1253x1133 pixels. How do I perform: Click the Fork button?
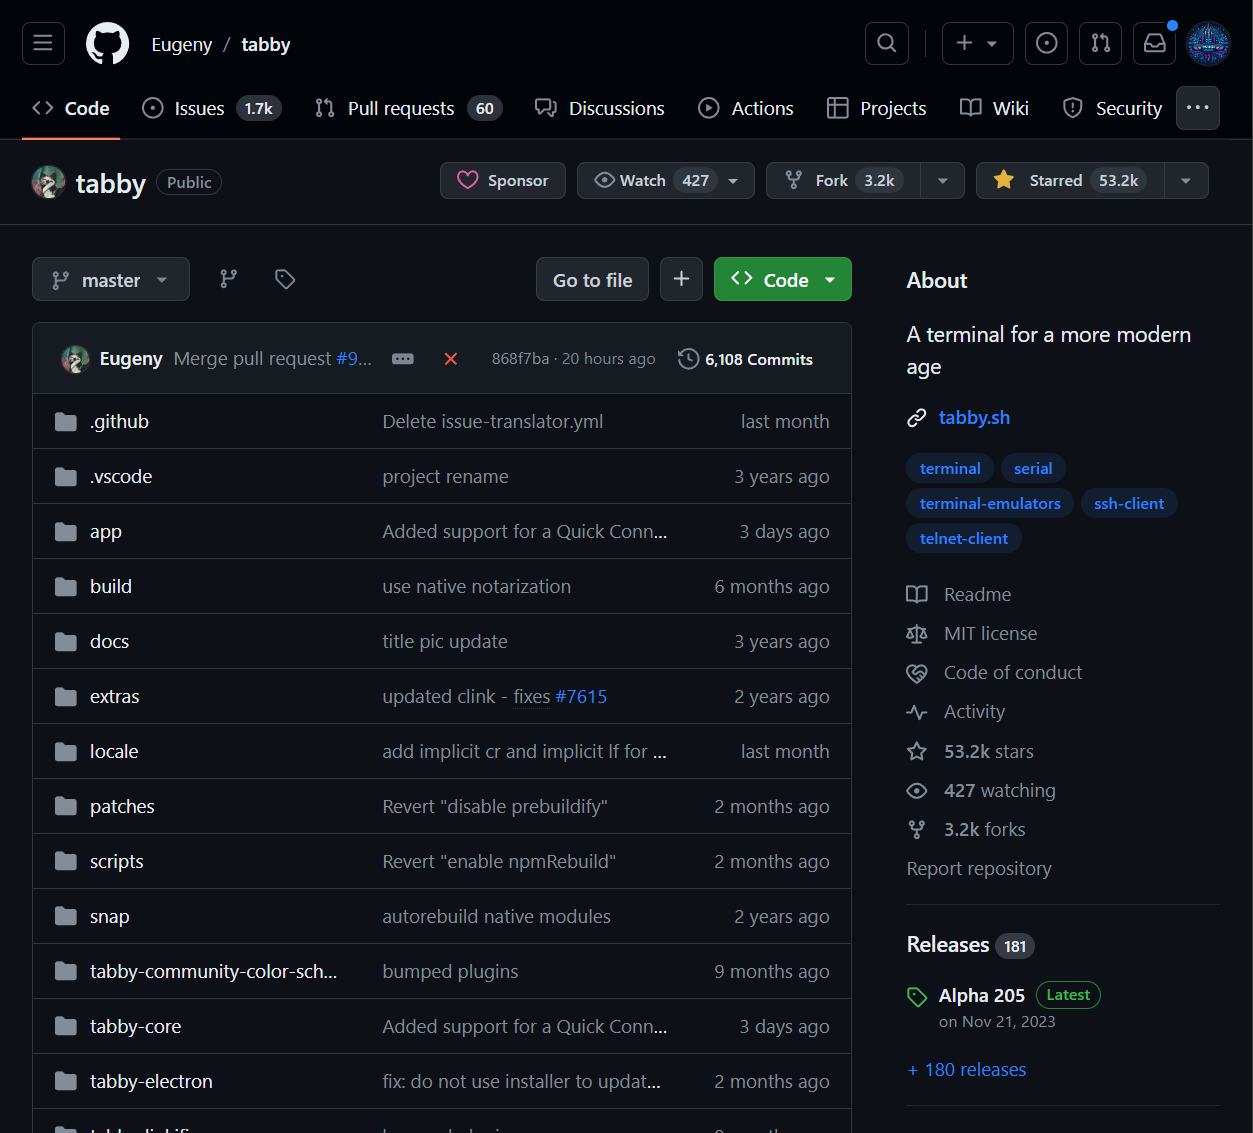pyautogui.click(x=843, y=181)
